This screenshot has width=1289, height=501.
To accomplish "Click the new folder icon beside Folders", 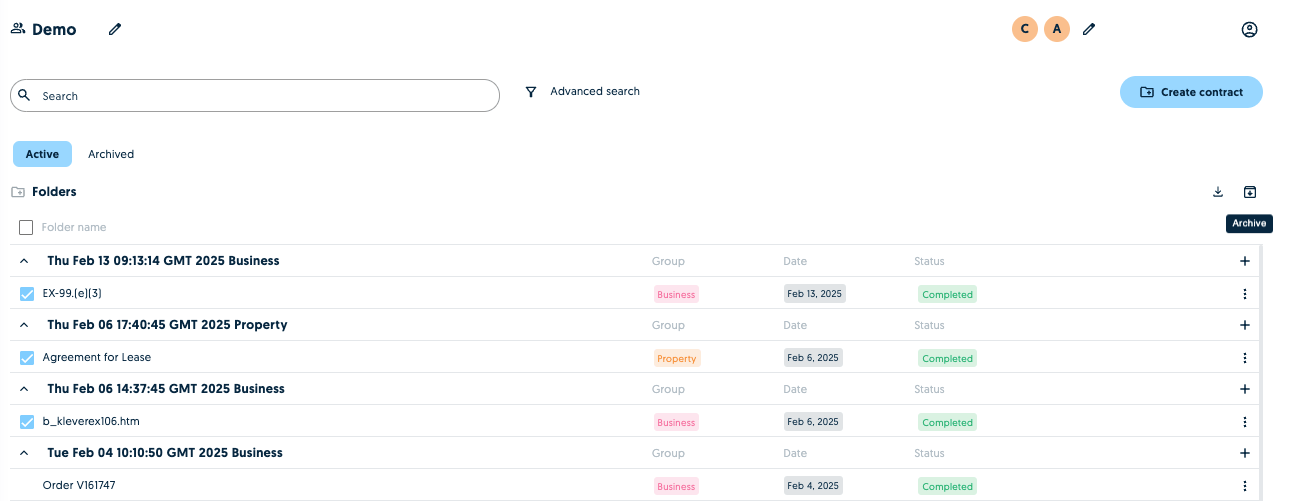I will tap(18, 192).
